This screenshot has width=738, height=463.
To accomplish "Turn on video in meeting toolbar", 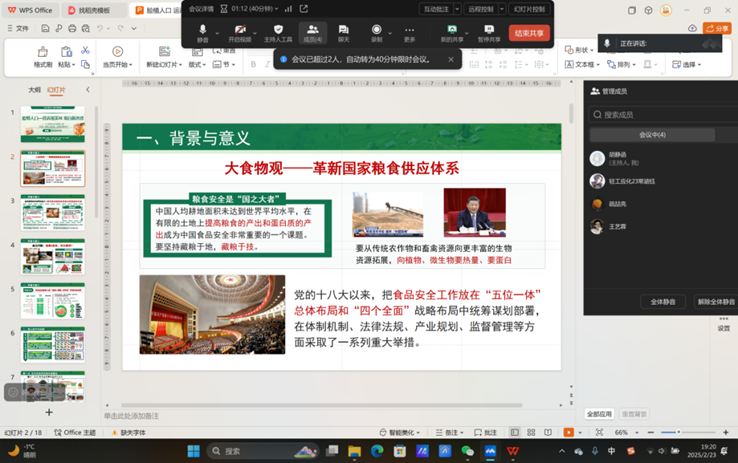I will coord(240,33).
